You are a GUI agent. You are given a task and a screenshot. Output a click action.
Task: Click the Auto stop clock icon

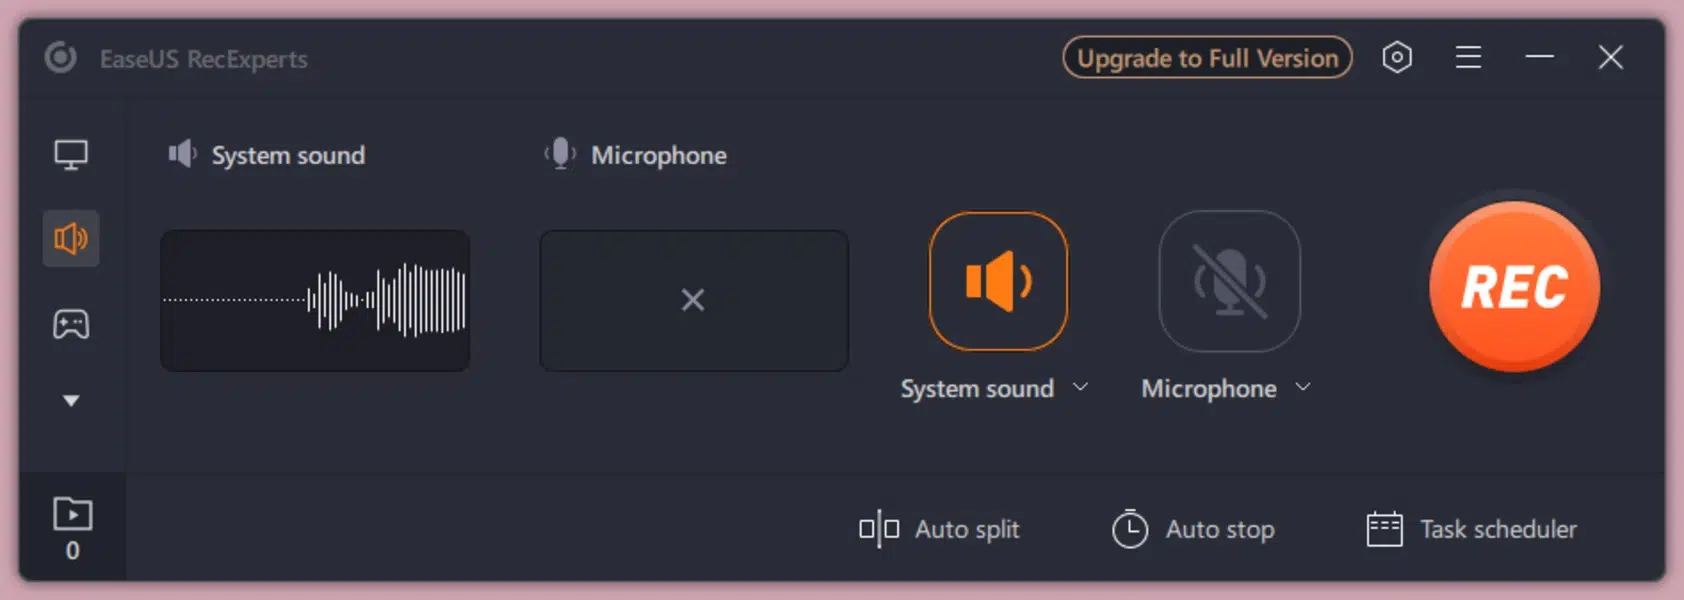point(1130,529)
